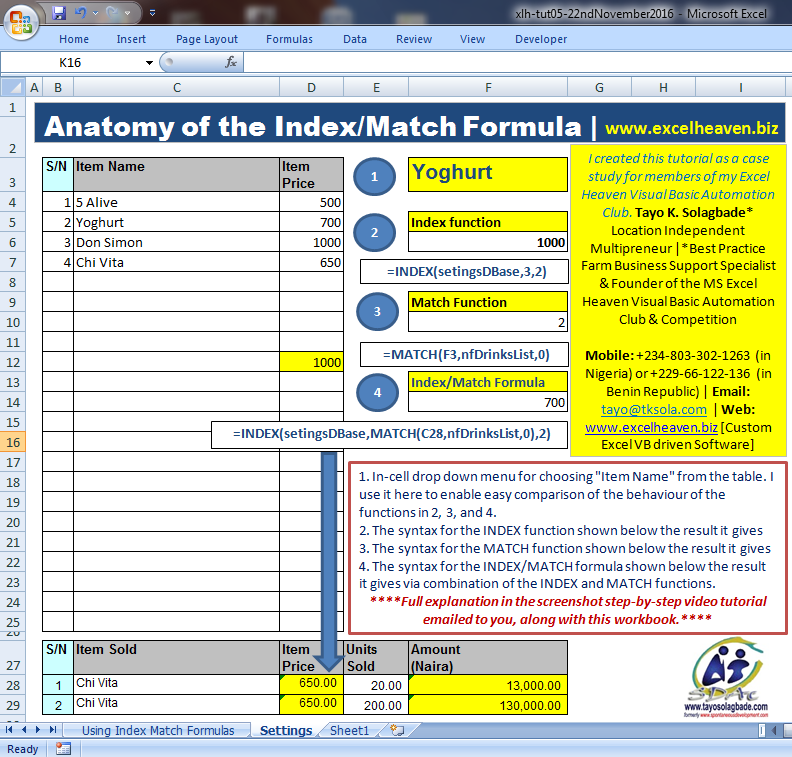Click the =INDEX(setingsDBase,3,2) text box
This screenshot has height=757, width=792.
point(464,272)
